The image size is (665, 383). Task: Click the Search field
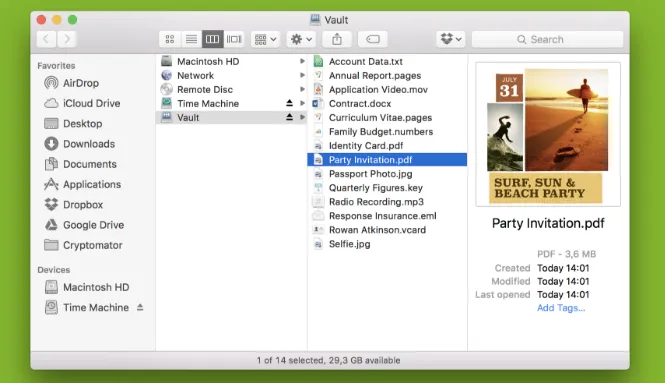(x=548, y=39)
